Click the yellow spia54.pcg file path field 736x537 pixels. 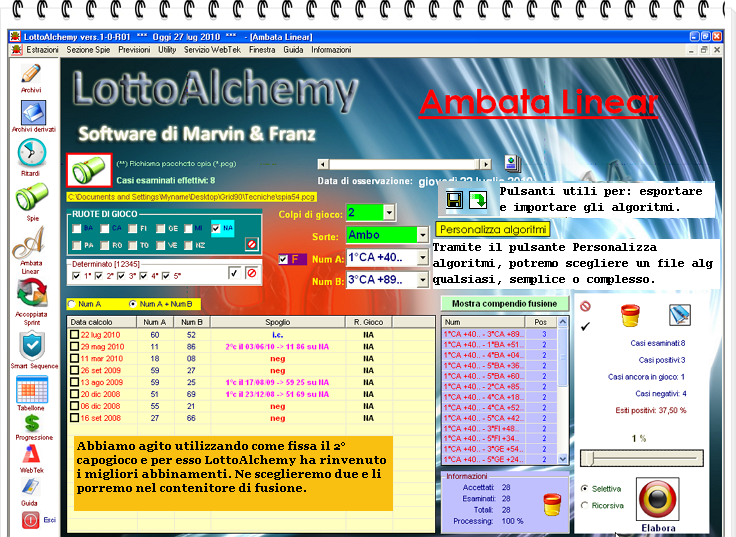[x=192, y=197]
